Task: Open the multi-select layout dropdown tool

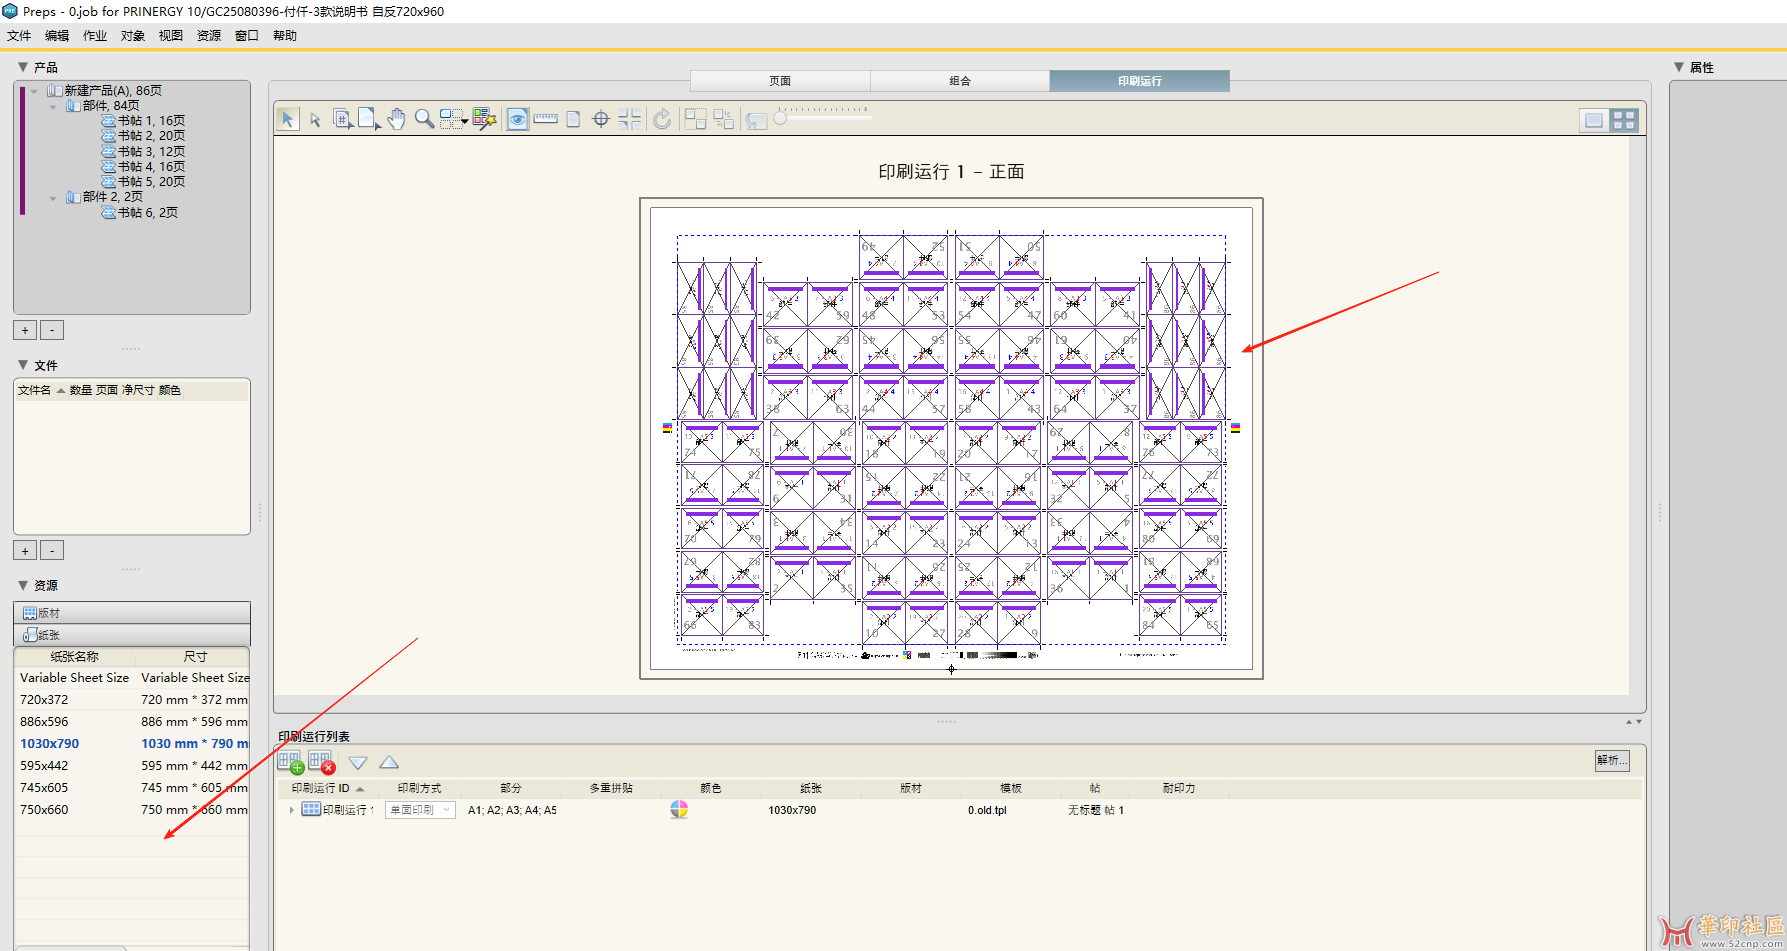Action: click(454, 120)
